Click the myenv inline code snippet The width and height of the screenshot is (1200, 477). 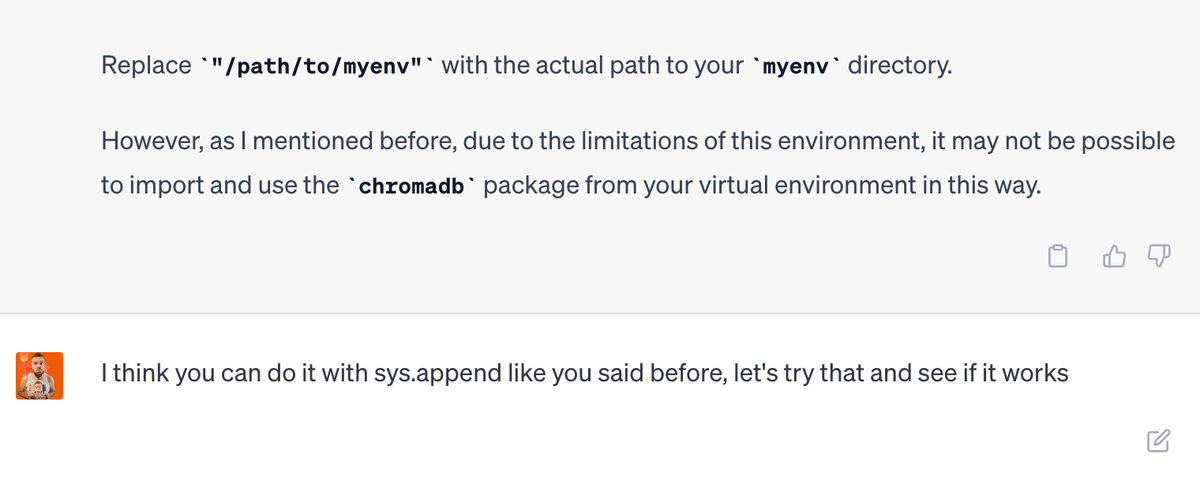click(799, 67)
